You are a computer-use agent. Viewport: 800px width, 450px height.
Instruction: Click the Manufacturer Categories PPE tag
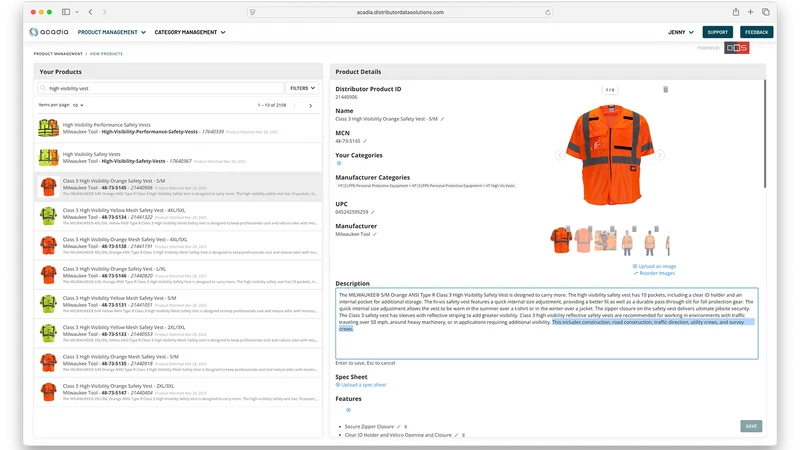coord(426,186)
